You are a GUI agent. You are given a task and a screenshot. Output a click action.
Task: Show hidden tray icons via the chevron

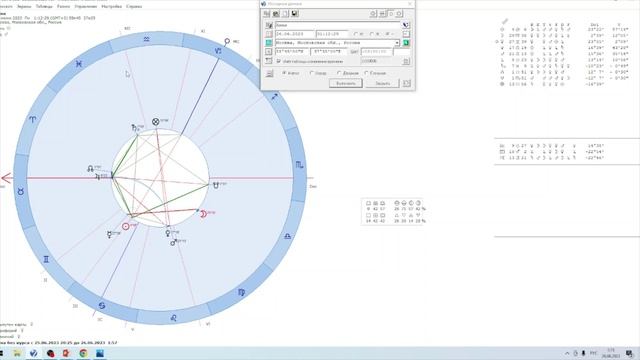coord(567,353)
